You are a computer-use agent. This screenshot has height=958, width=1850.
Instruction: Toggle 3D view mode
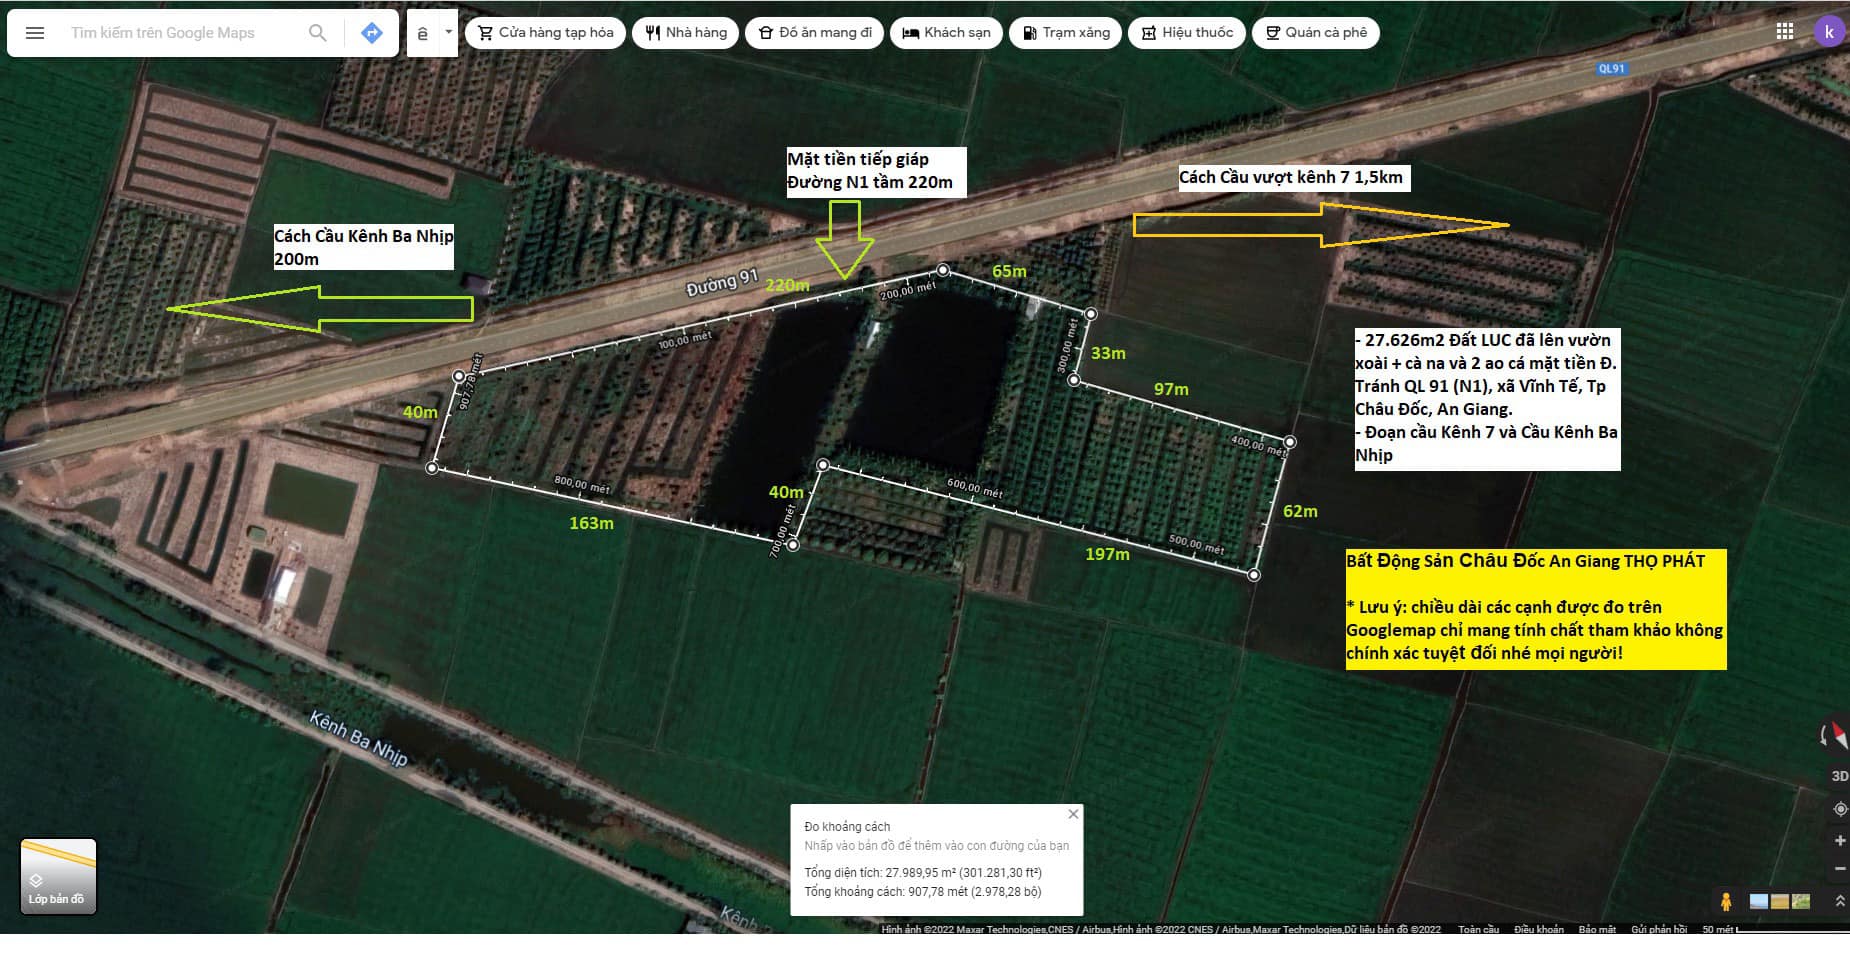(1839, 776)
